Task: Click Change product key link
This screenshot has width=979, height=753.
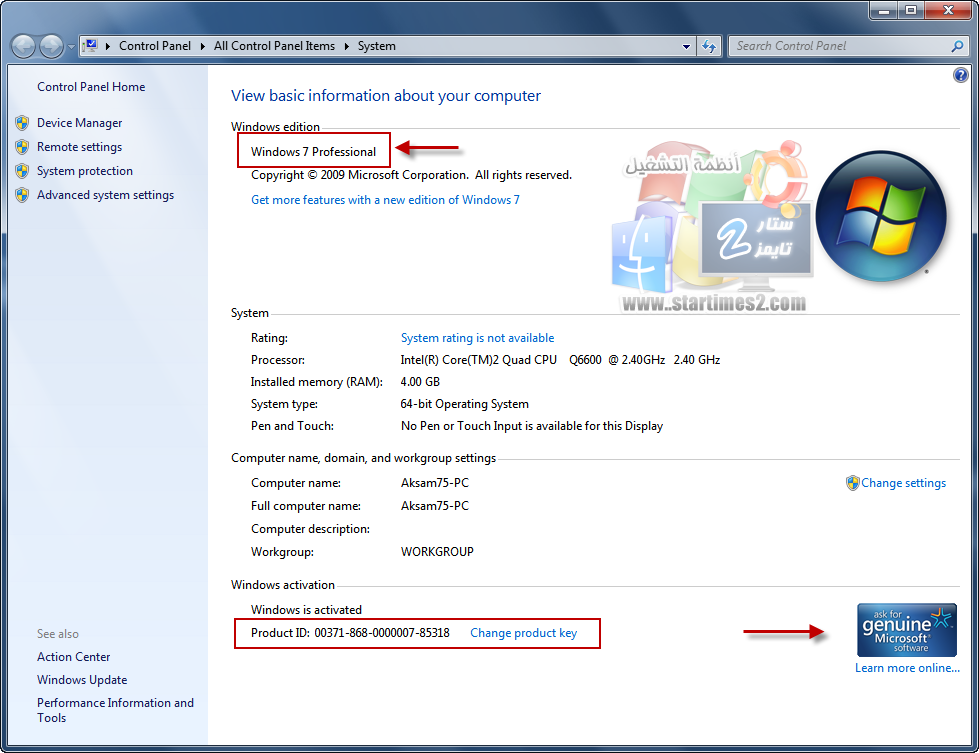Action: pos(523,633)
